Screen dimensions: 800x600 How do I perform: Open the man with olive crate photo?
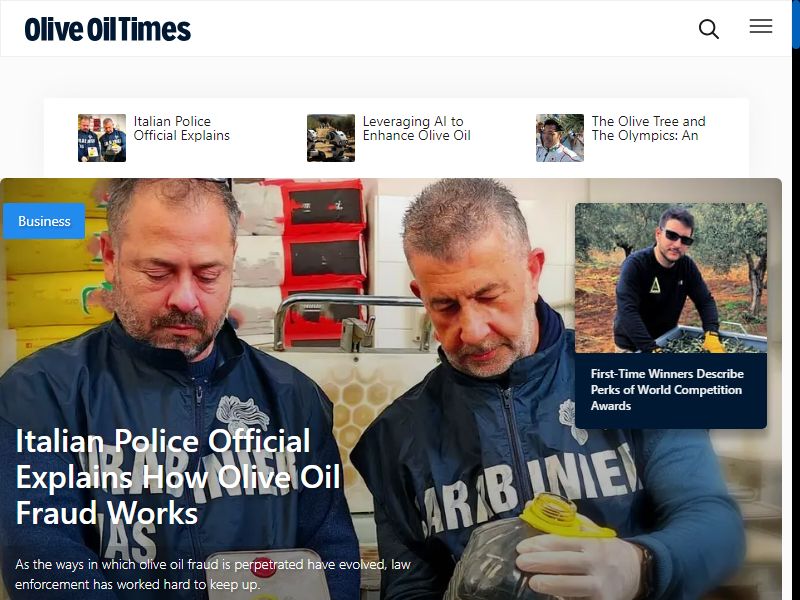click(x=671, y=278)
